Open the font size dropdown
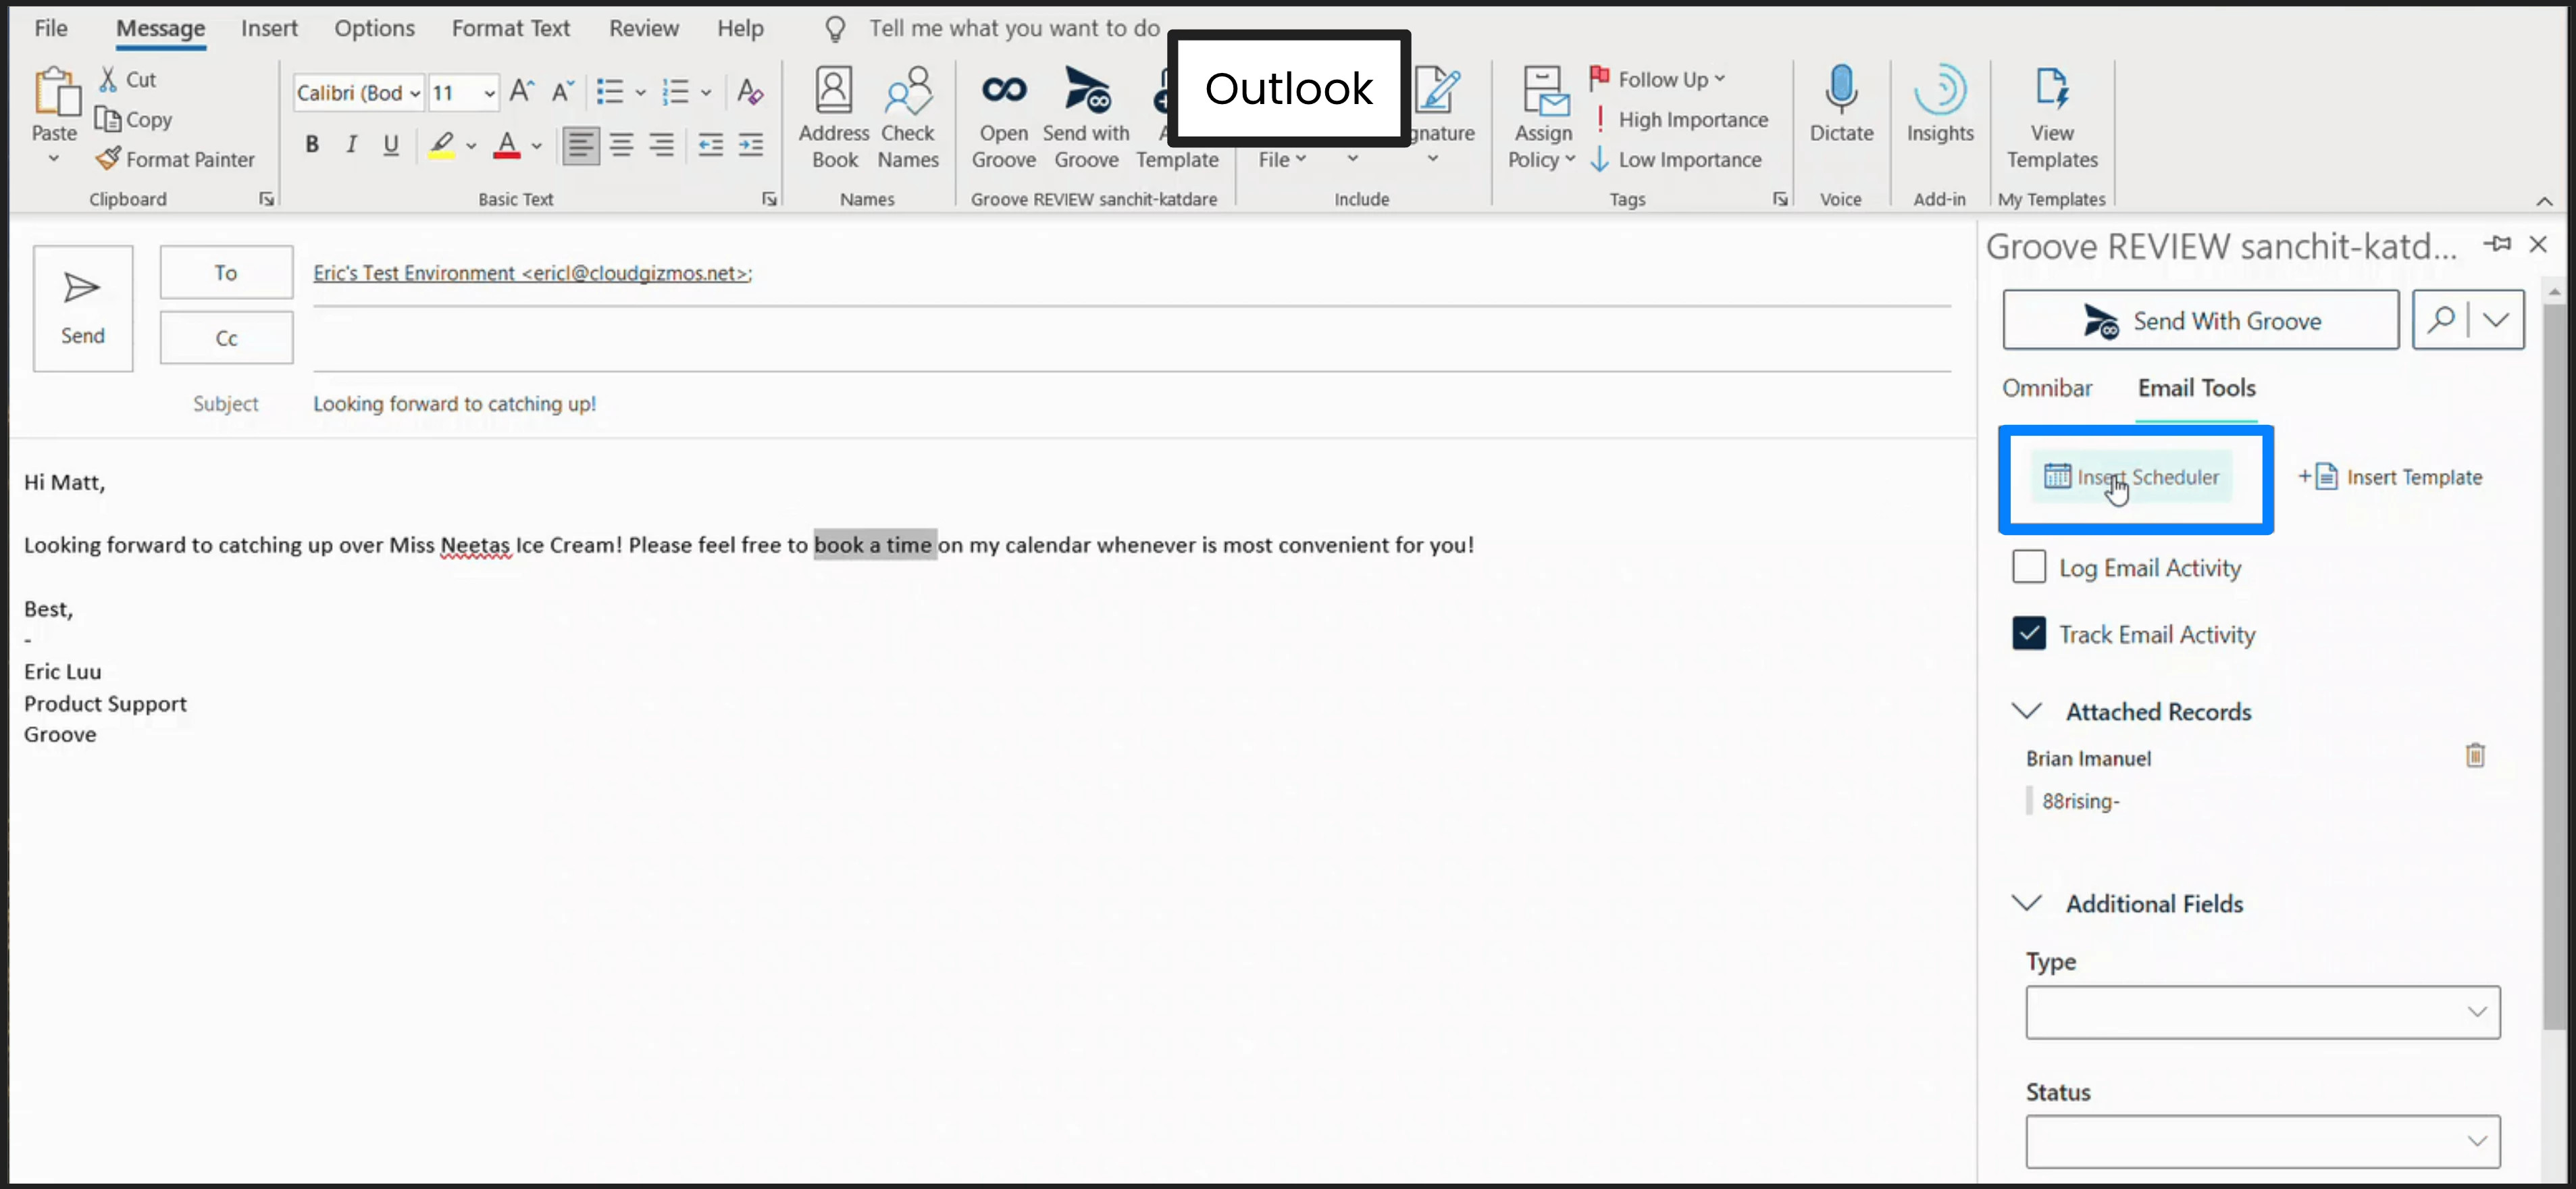Image resolution: width=2576 pixels, height=1189 pixels. (x=489, y=93)
